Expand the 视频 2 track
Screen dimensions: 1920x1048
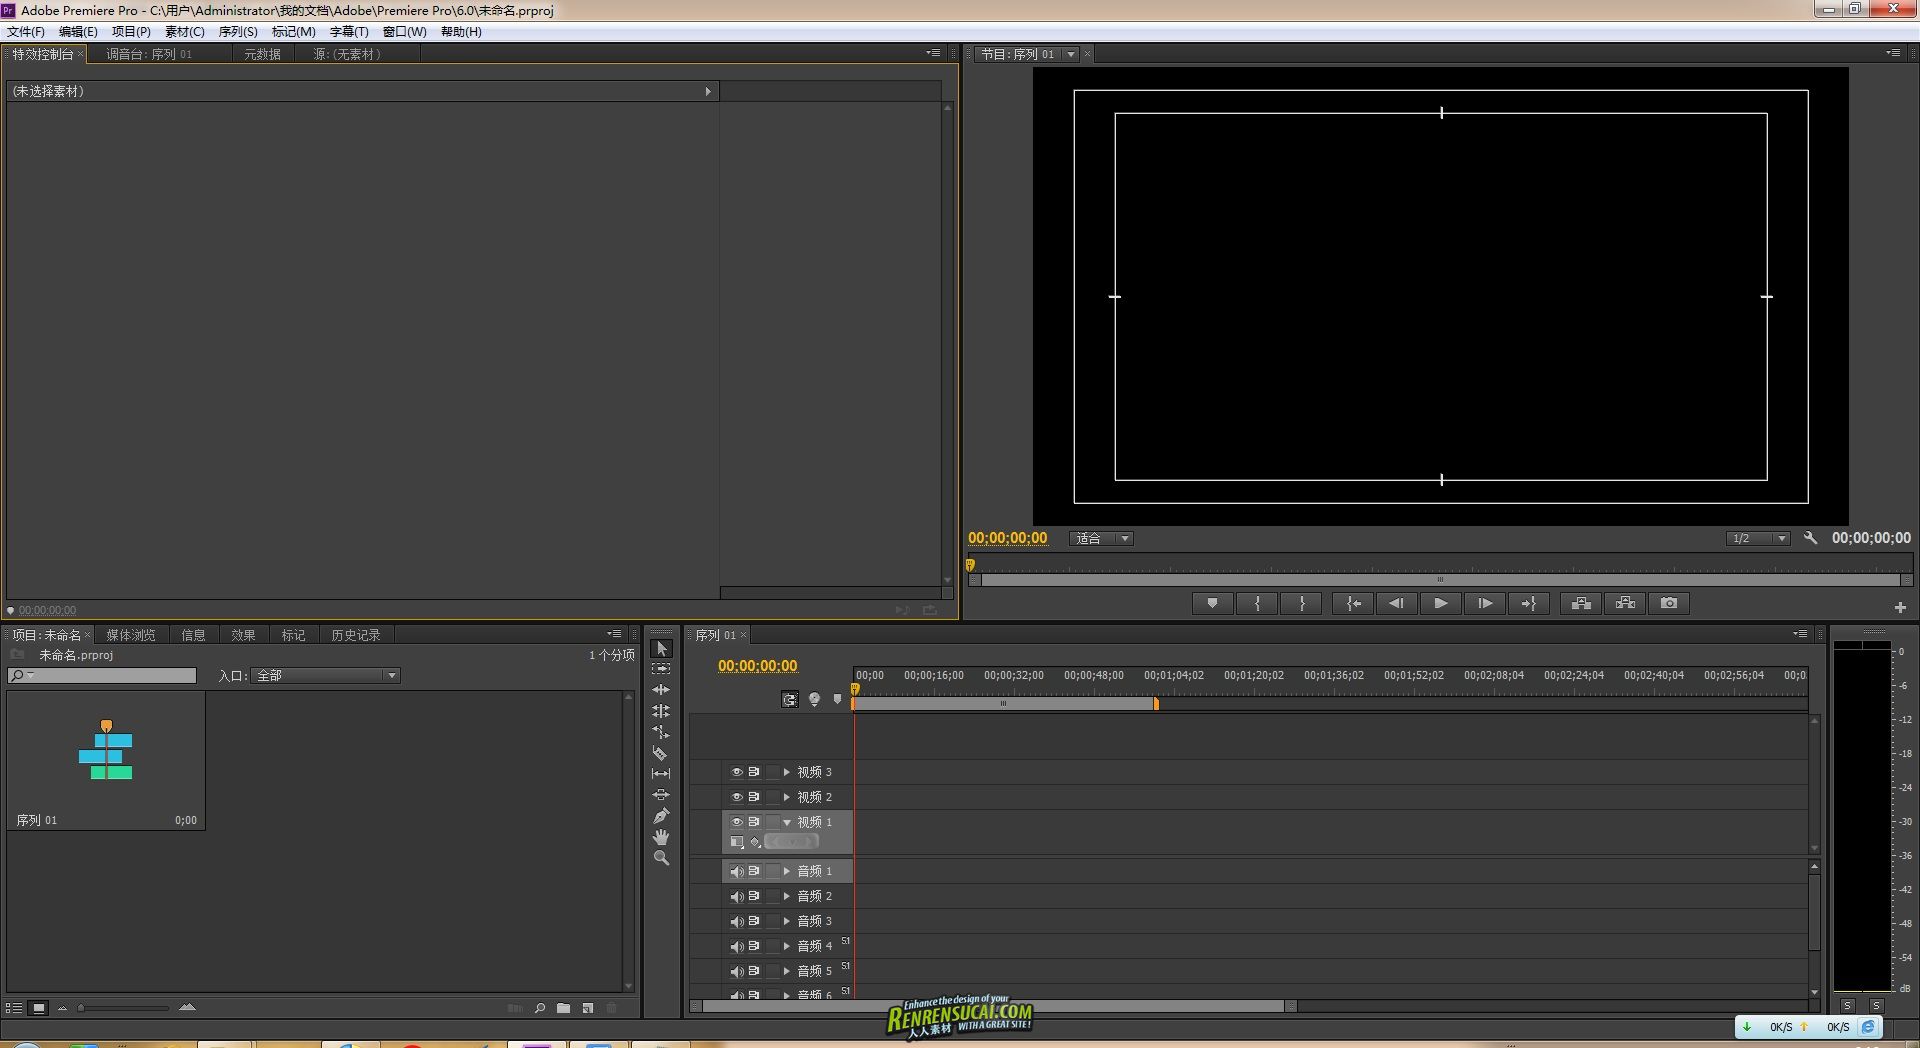[x=787, y=797]
